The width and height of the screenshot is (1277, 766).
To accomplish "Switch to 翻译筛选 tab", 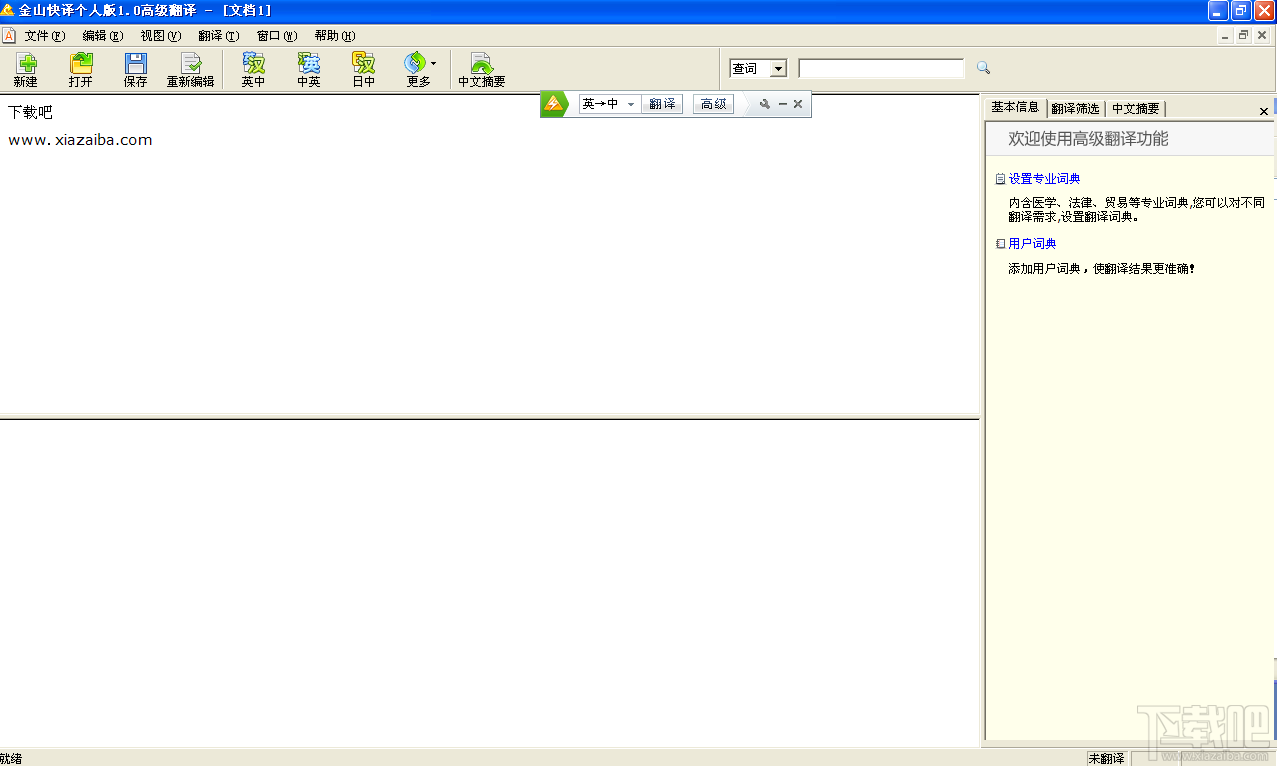I will (1075, 108).
